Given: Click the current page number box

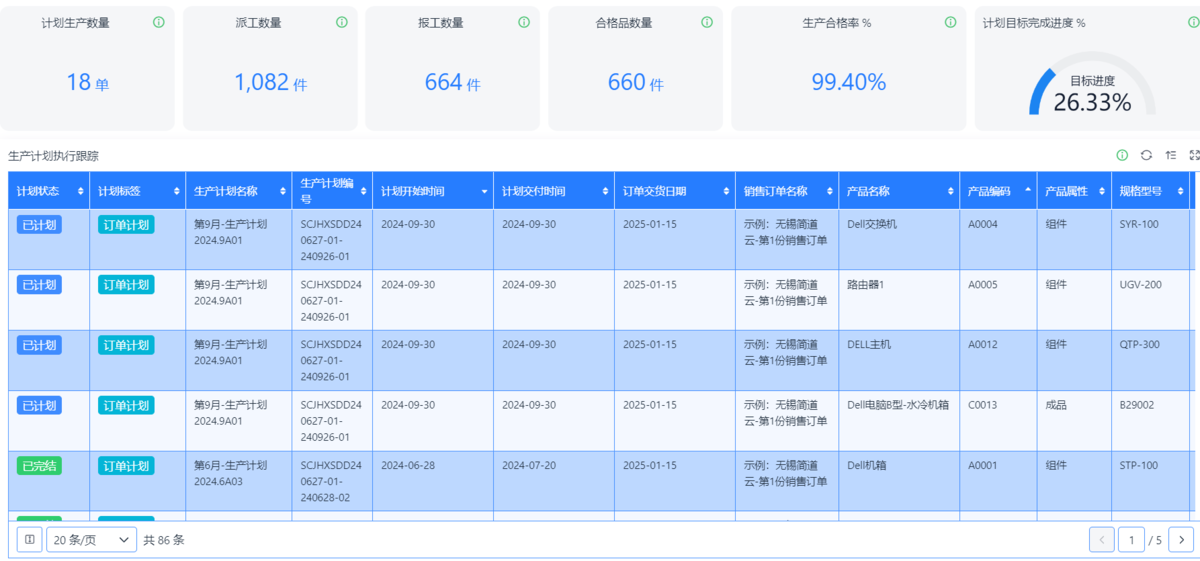Looking at the screenshot, I should point(1131,540).
